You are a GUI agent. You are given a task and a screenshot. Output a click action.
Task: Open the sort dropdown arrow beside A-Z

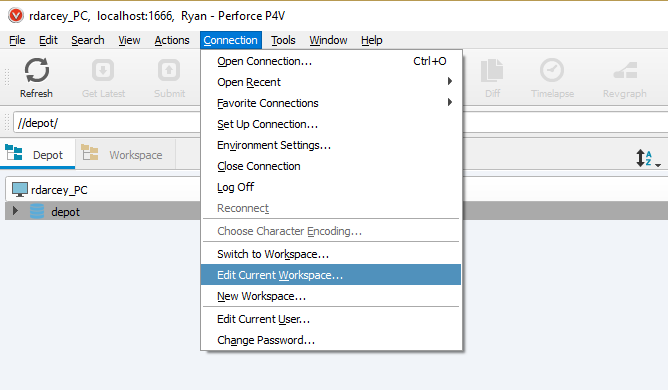[658, 165]
